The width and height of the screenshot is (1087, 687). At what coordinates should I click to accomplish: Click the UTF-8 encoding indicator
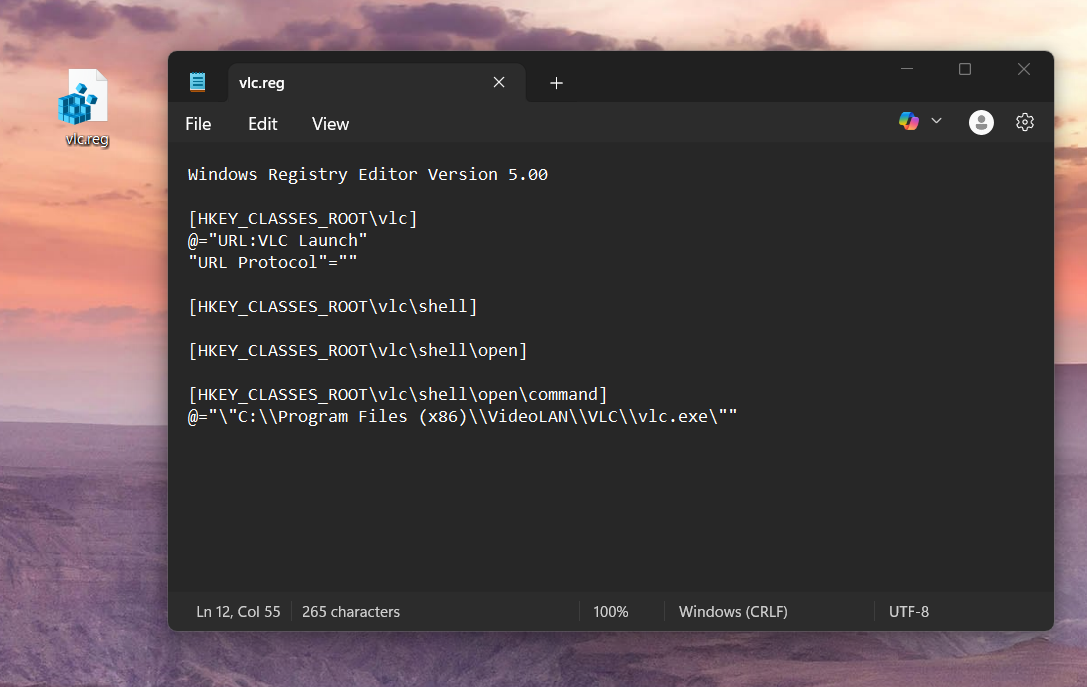909,611
